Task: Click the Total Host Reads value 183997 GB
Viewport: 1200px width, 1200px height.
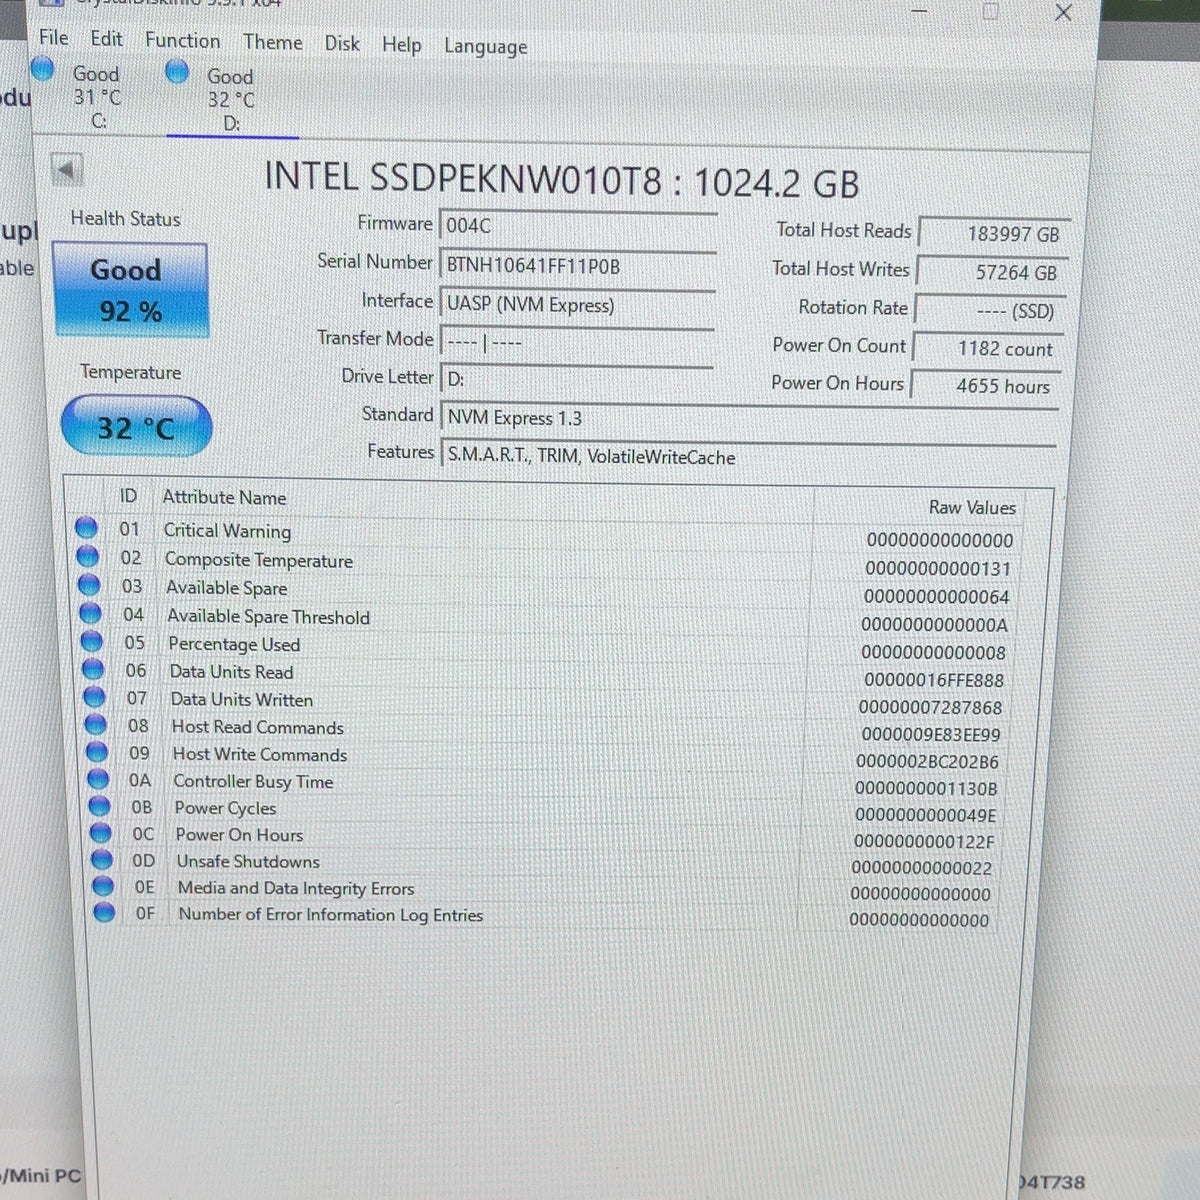Action: click(x=994, y=233)
